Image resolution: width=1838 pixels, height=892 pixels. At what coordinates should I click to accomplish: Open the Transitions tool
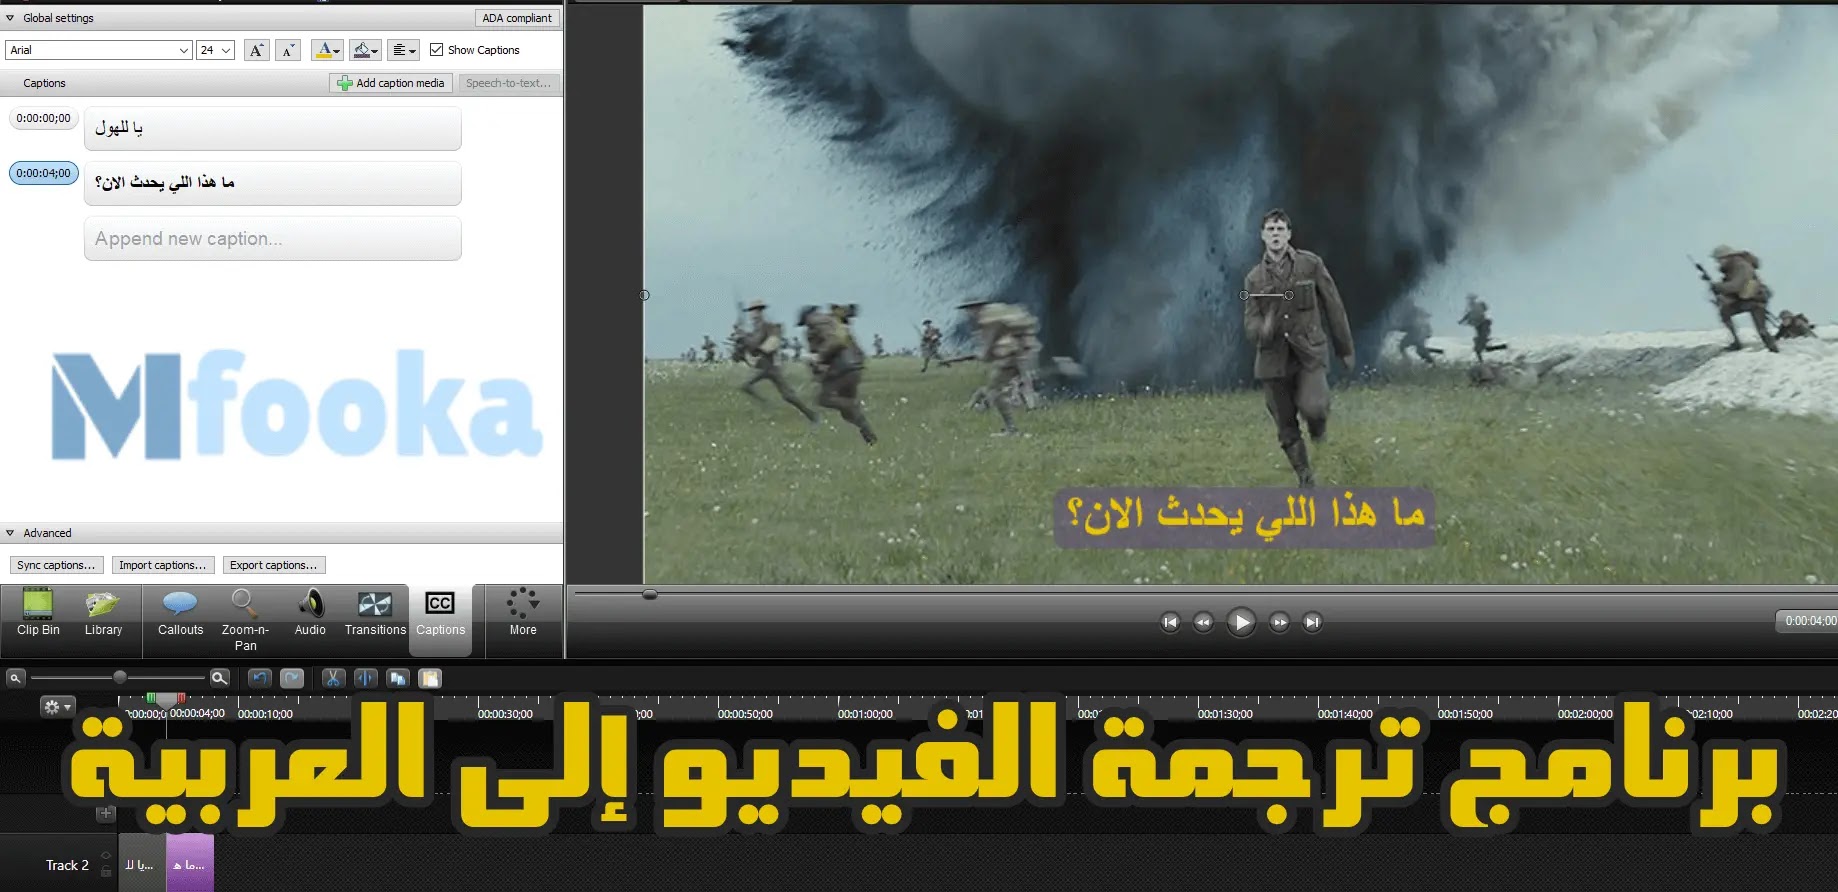click(375, 614)
